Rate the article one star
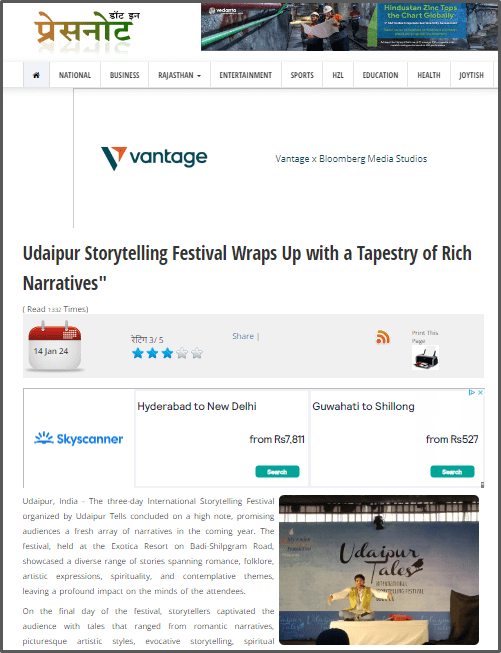This screenshot has height=653, width=501. pyautogui.click(x=137, y=354)
